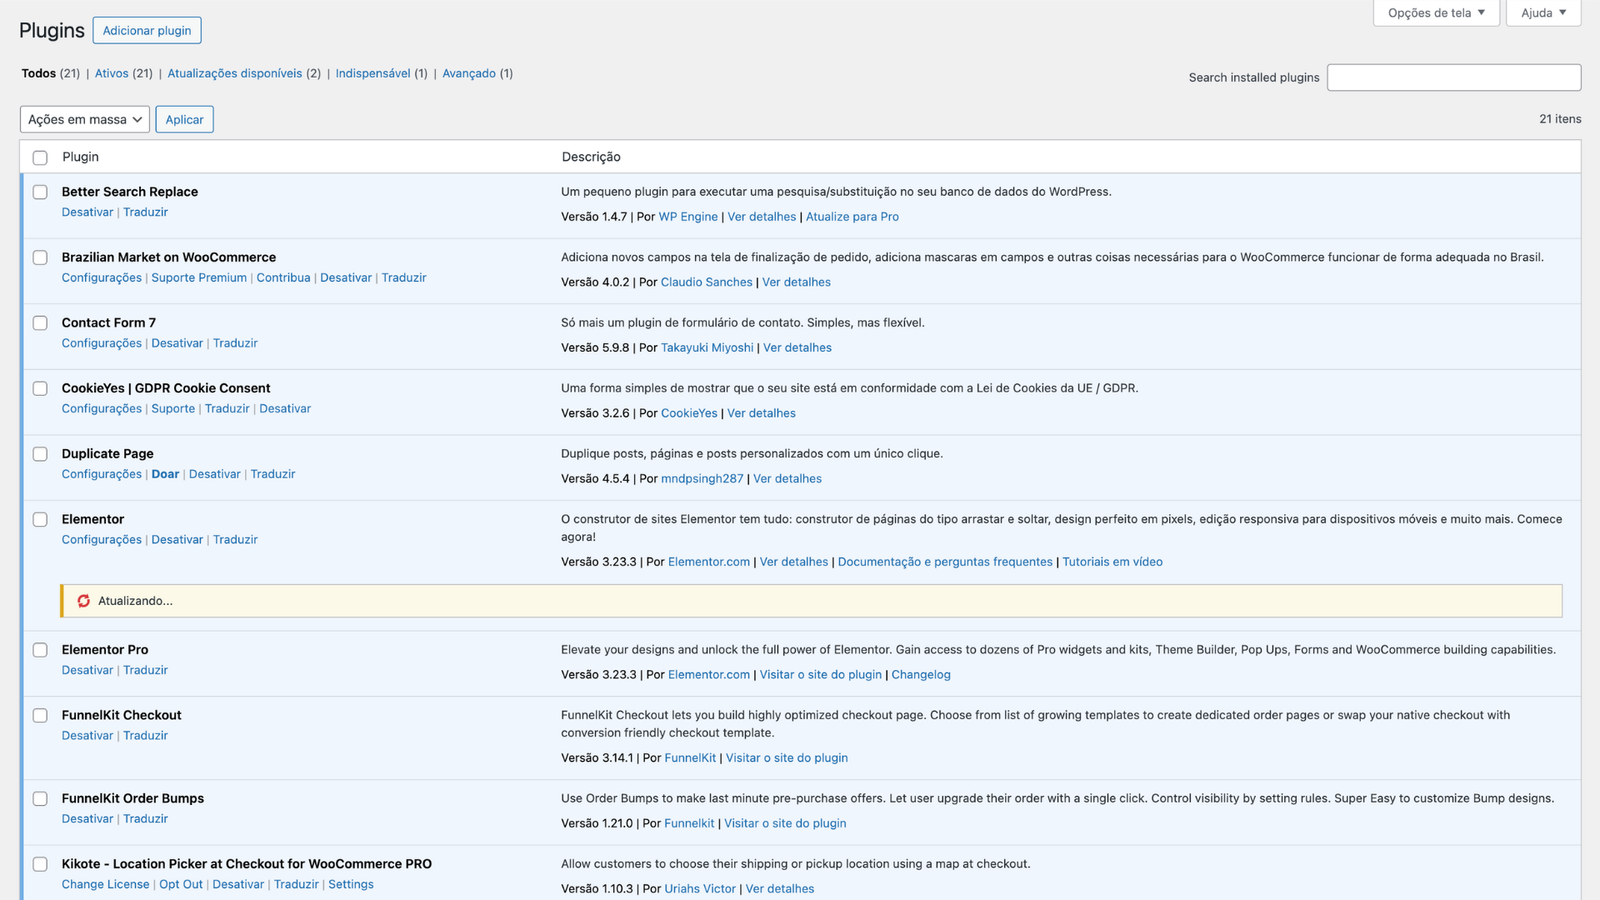Screen dimensions: 1600x900
Task: Tick the Contact Form 7 checkbox
Action: (40, 323)
